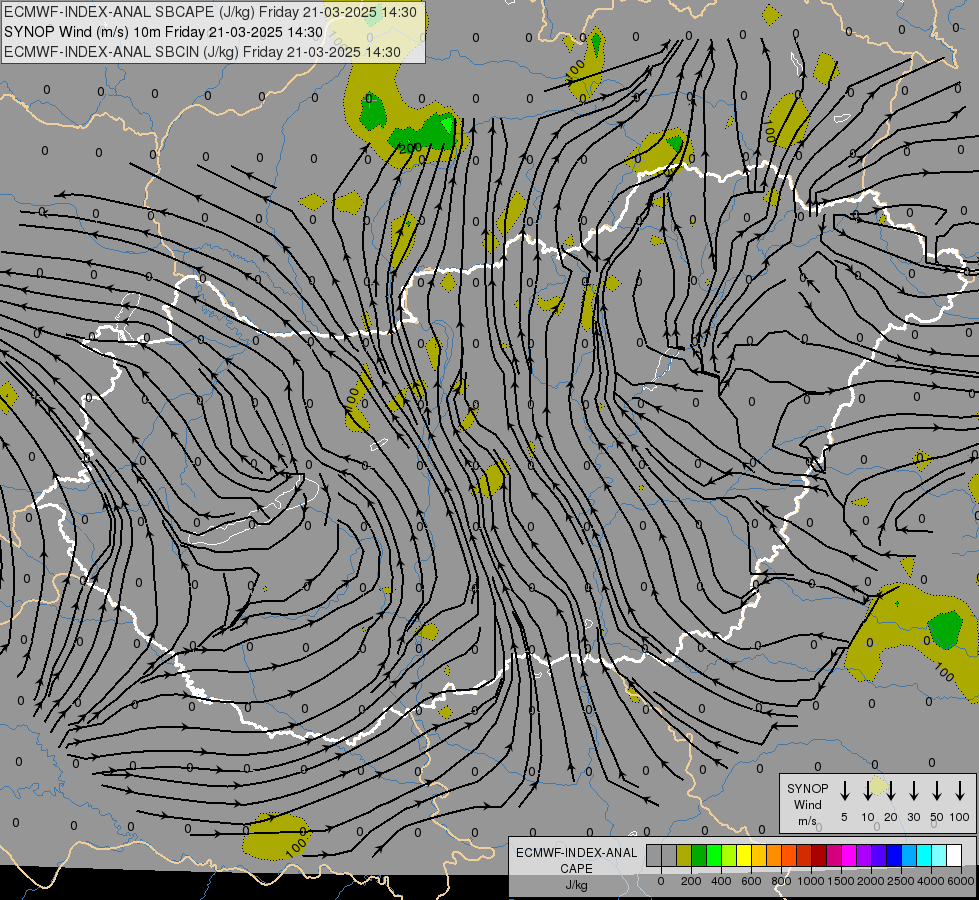Click the 5 m/s wind arrow in legend
This screenshot has height=900, width=979.
845,791
